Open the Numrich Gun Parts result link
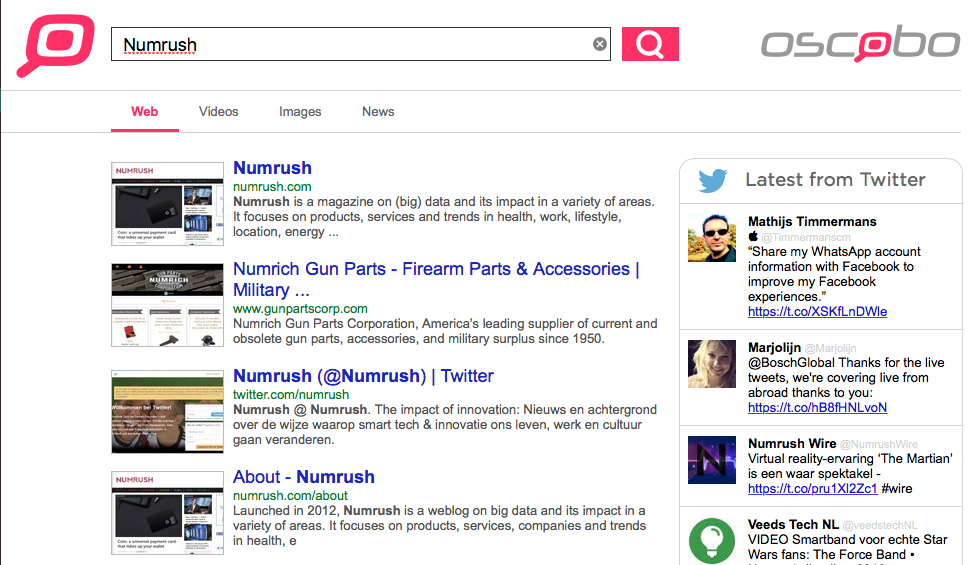Viewport: 975px width, 565px height. coord(435,269)
